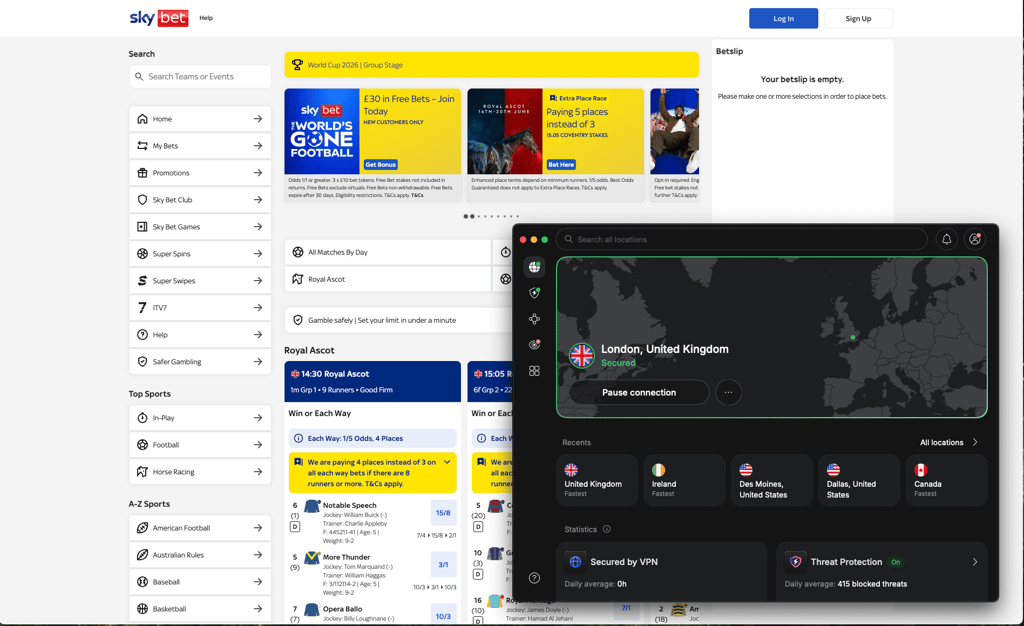
Task: Select 15/8 odds for Notable Speech
Action: click(443, 513)
